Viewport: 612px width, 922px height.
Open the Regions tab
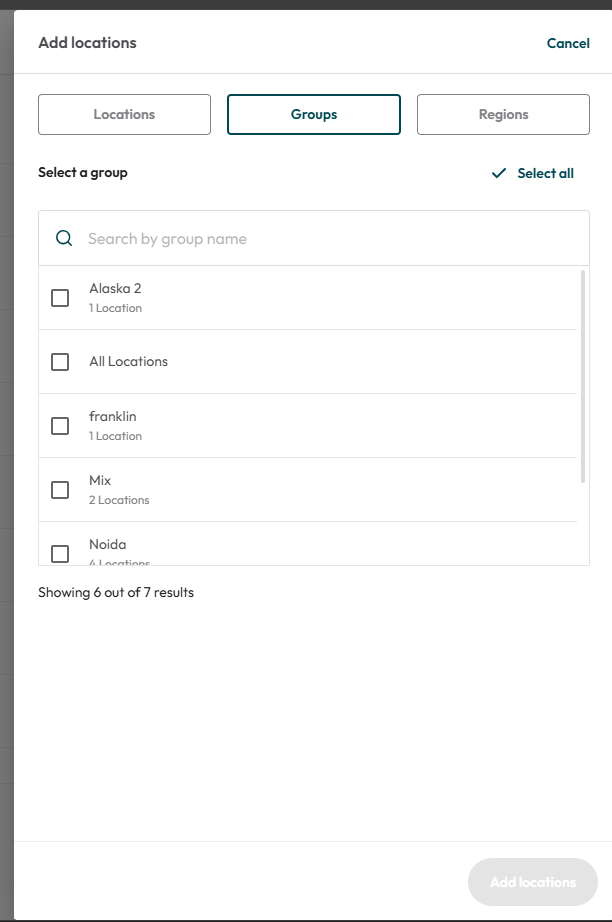click(x=503, y=115)
